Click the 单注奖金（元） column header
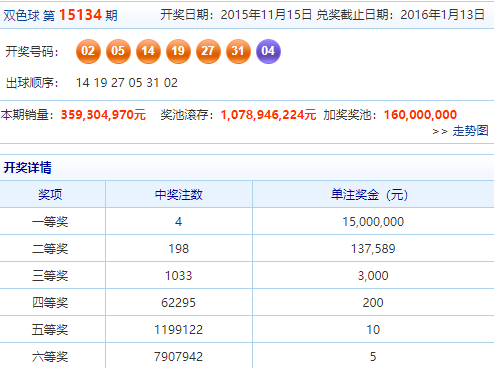The image size is (494, 368). tap(369, 194)
